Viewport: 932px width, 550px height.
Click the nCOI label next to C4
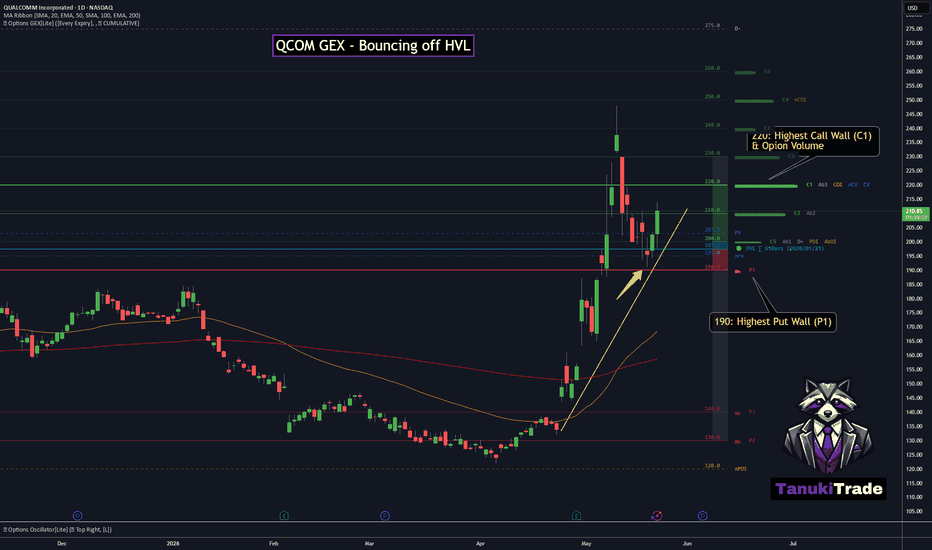tap(800, 100)
